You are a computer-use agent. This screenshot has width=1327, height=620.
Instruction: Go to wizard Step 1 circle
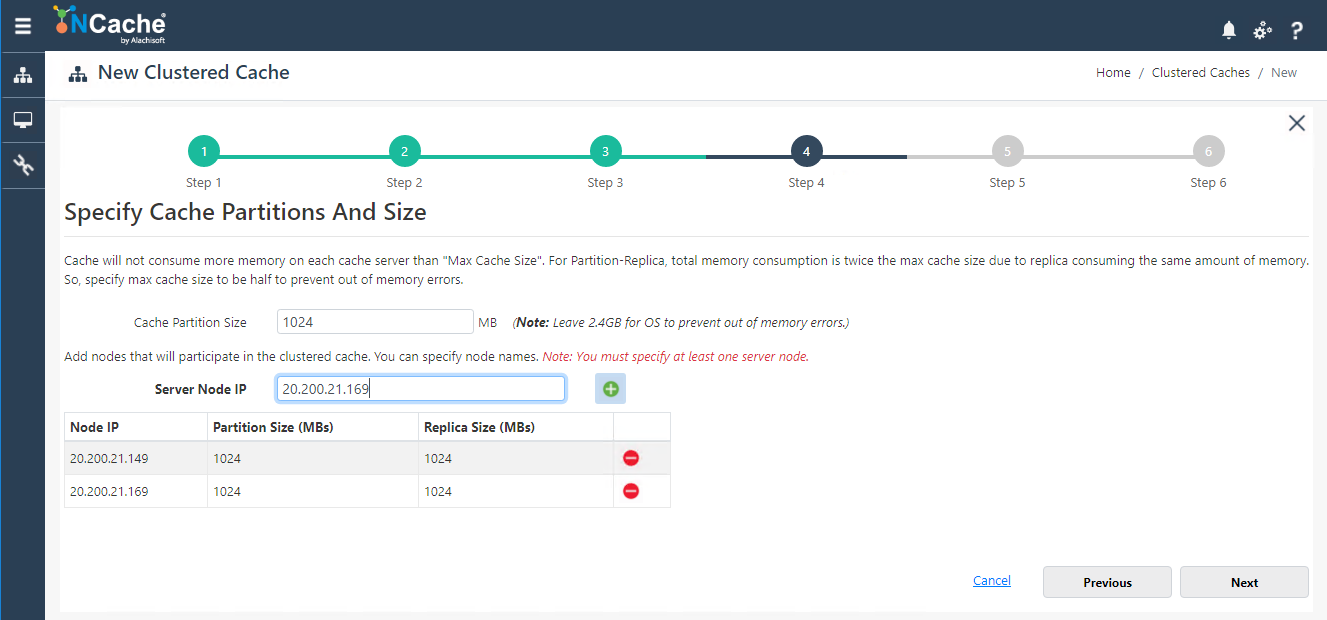pyautogui.click(x=204, y=152)
